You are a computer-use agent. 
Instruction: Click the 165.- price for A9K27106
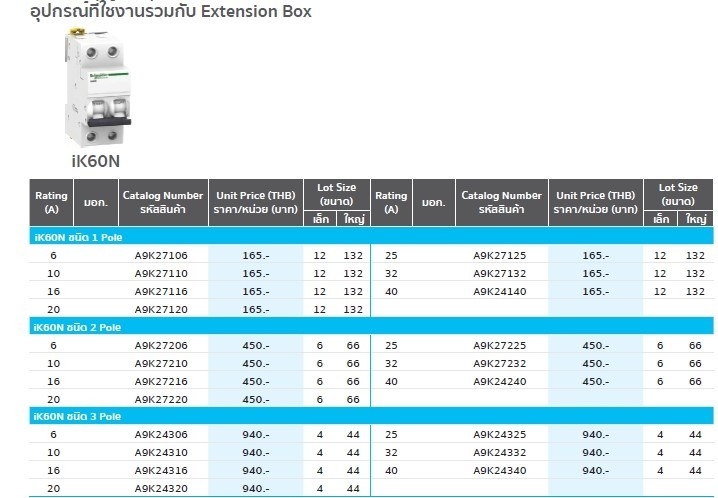pyautogui.click(x=256, y=255)
